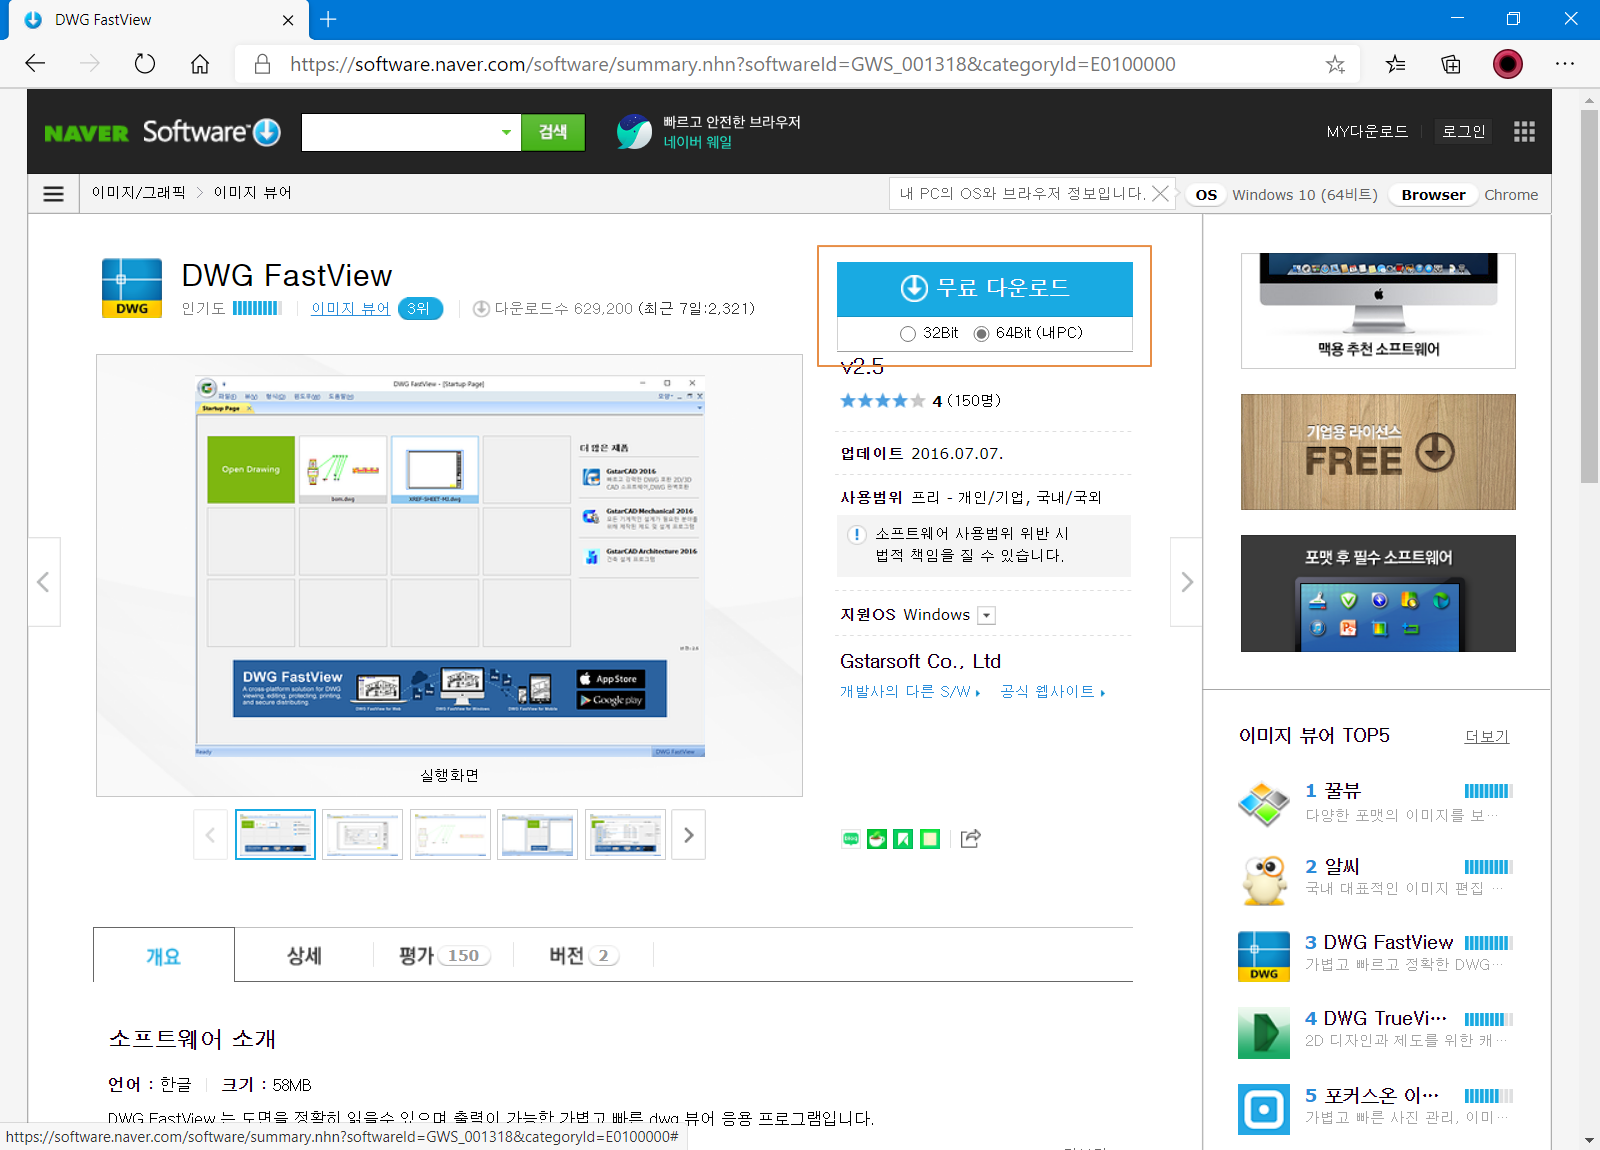Open DWG TrueView icon in TOP5
This screenshot has height=1150, width=1600.
click(x=1264, y=1032)
